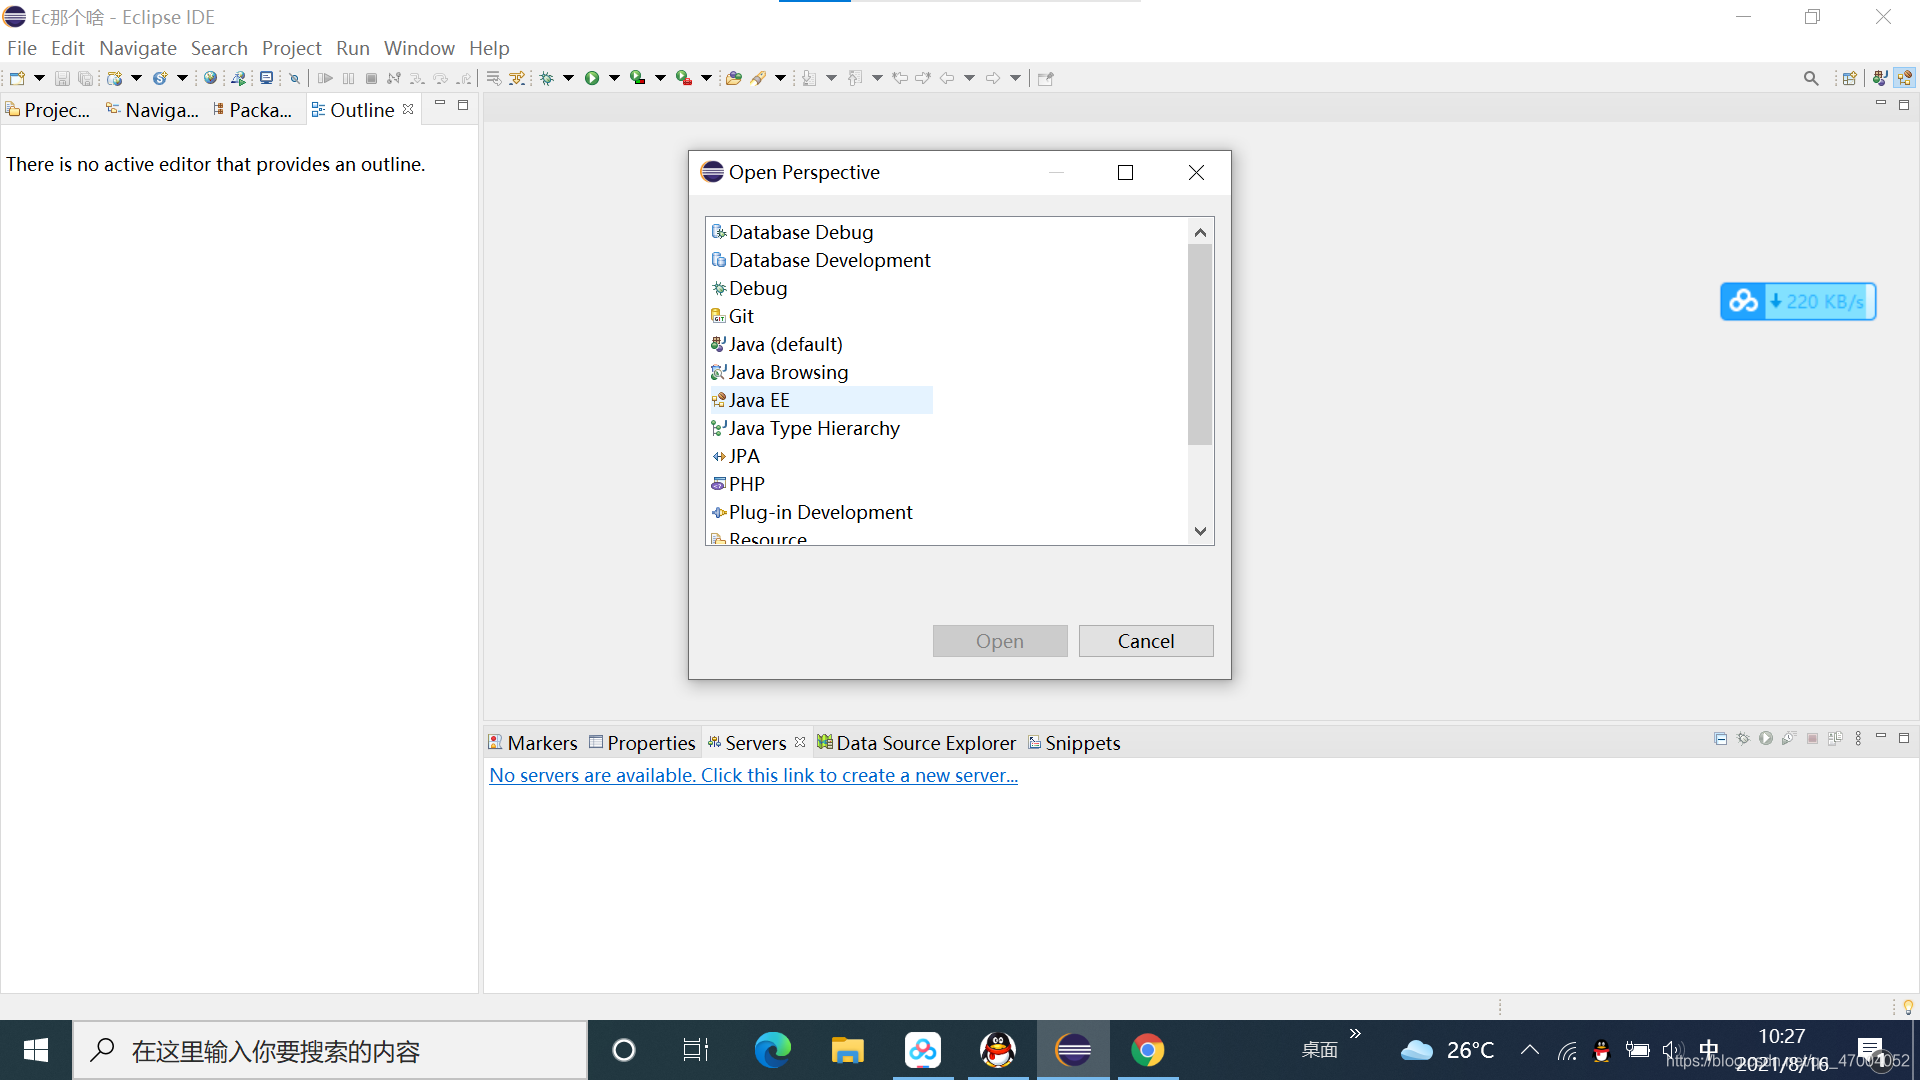Open the Next Annotation dropdown arrow
This screenshot has width=1920, height=1080.
pos(831,78)
